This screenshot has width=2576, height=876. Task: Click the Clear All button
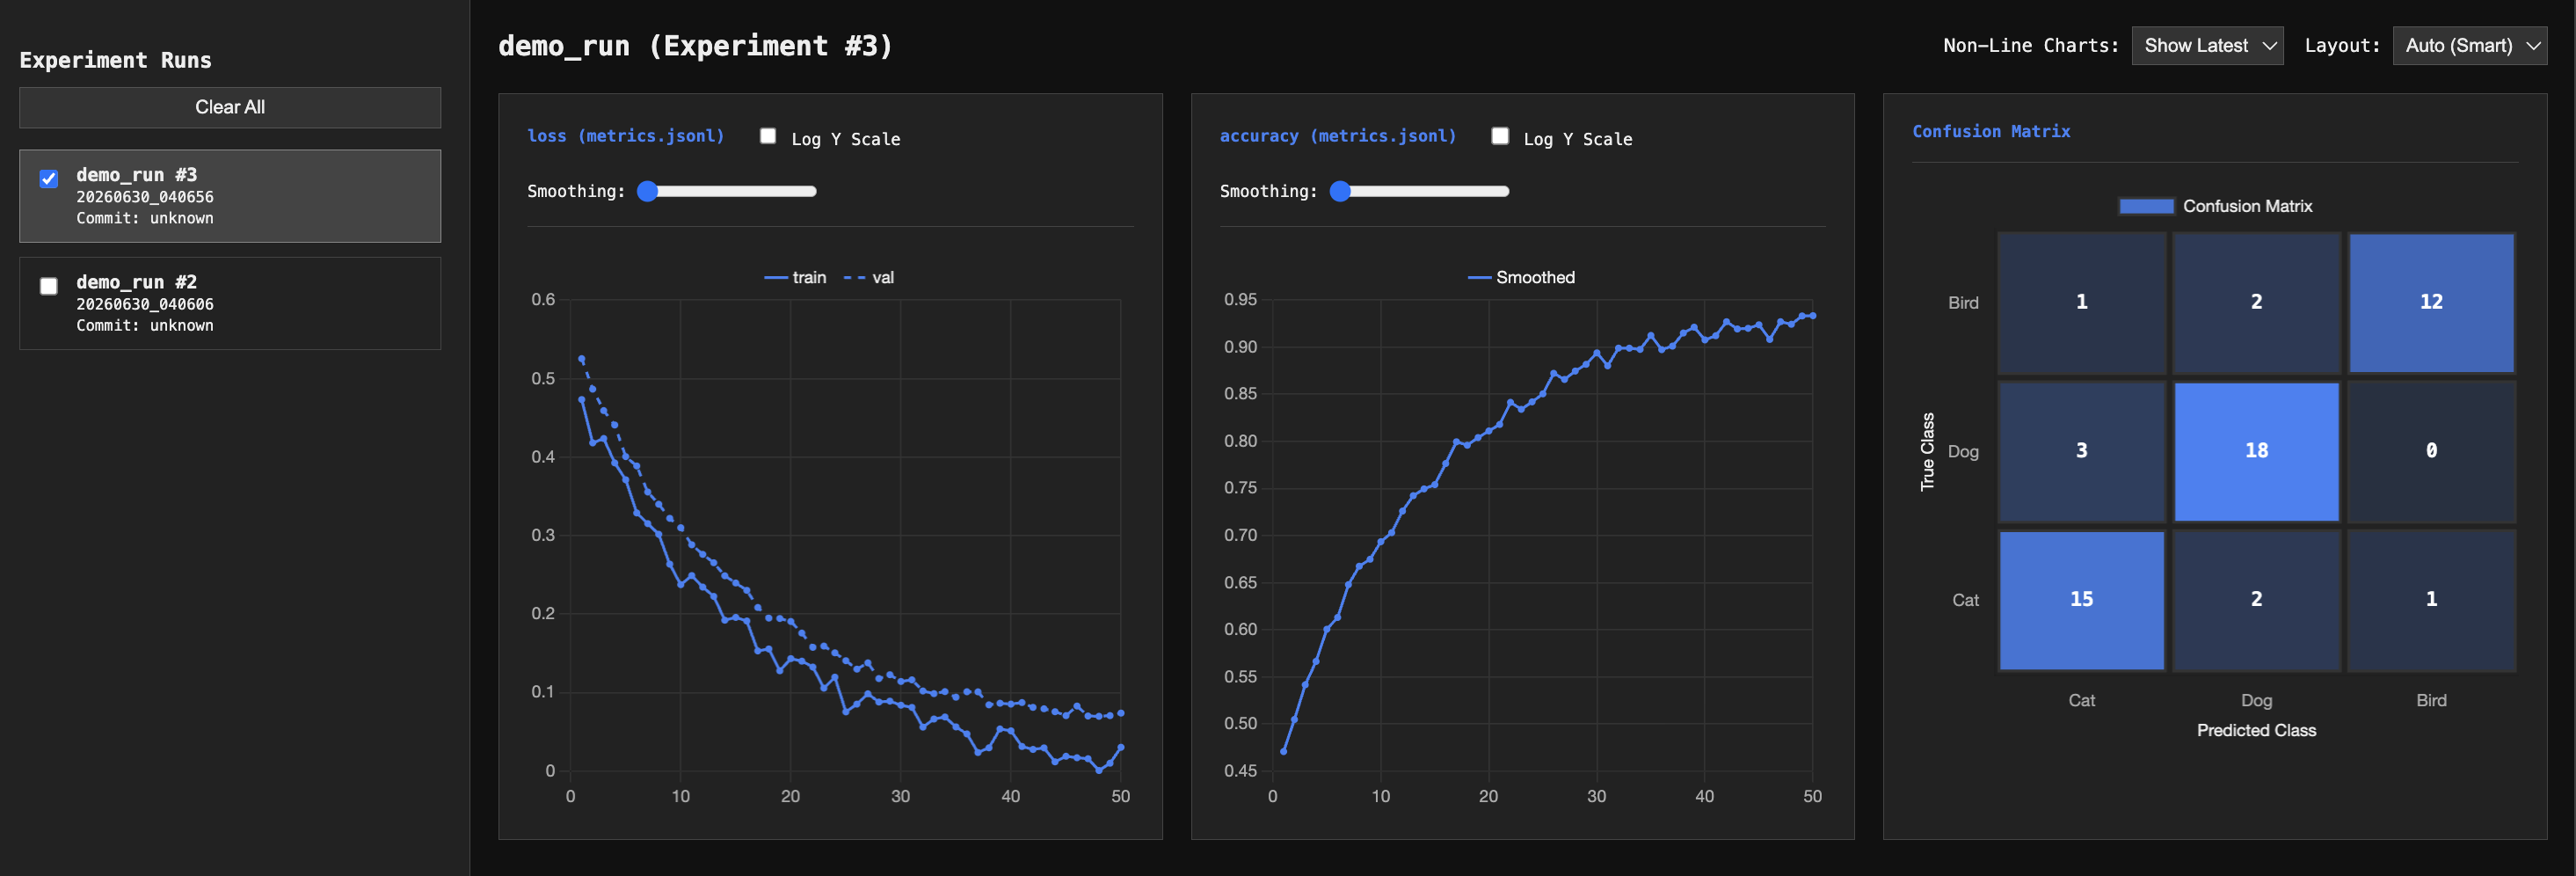(x=230, y=107)
